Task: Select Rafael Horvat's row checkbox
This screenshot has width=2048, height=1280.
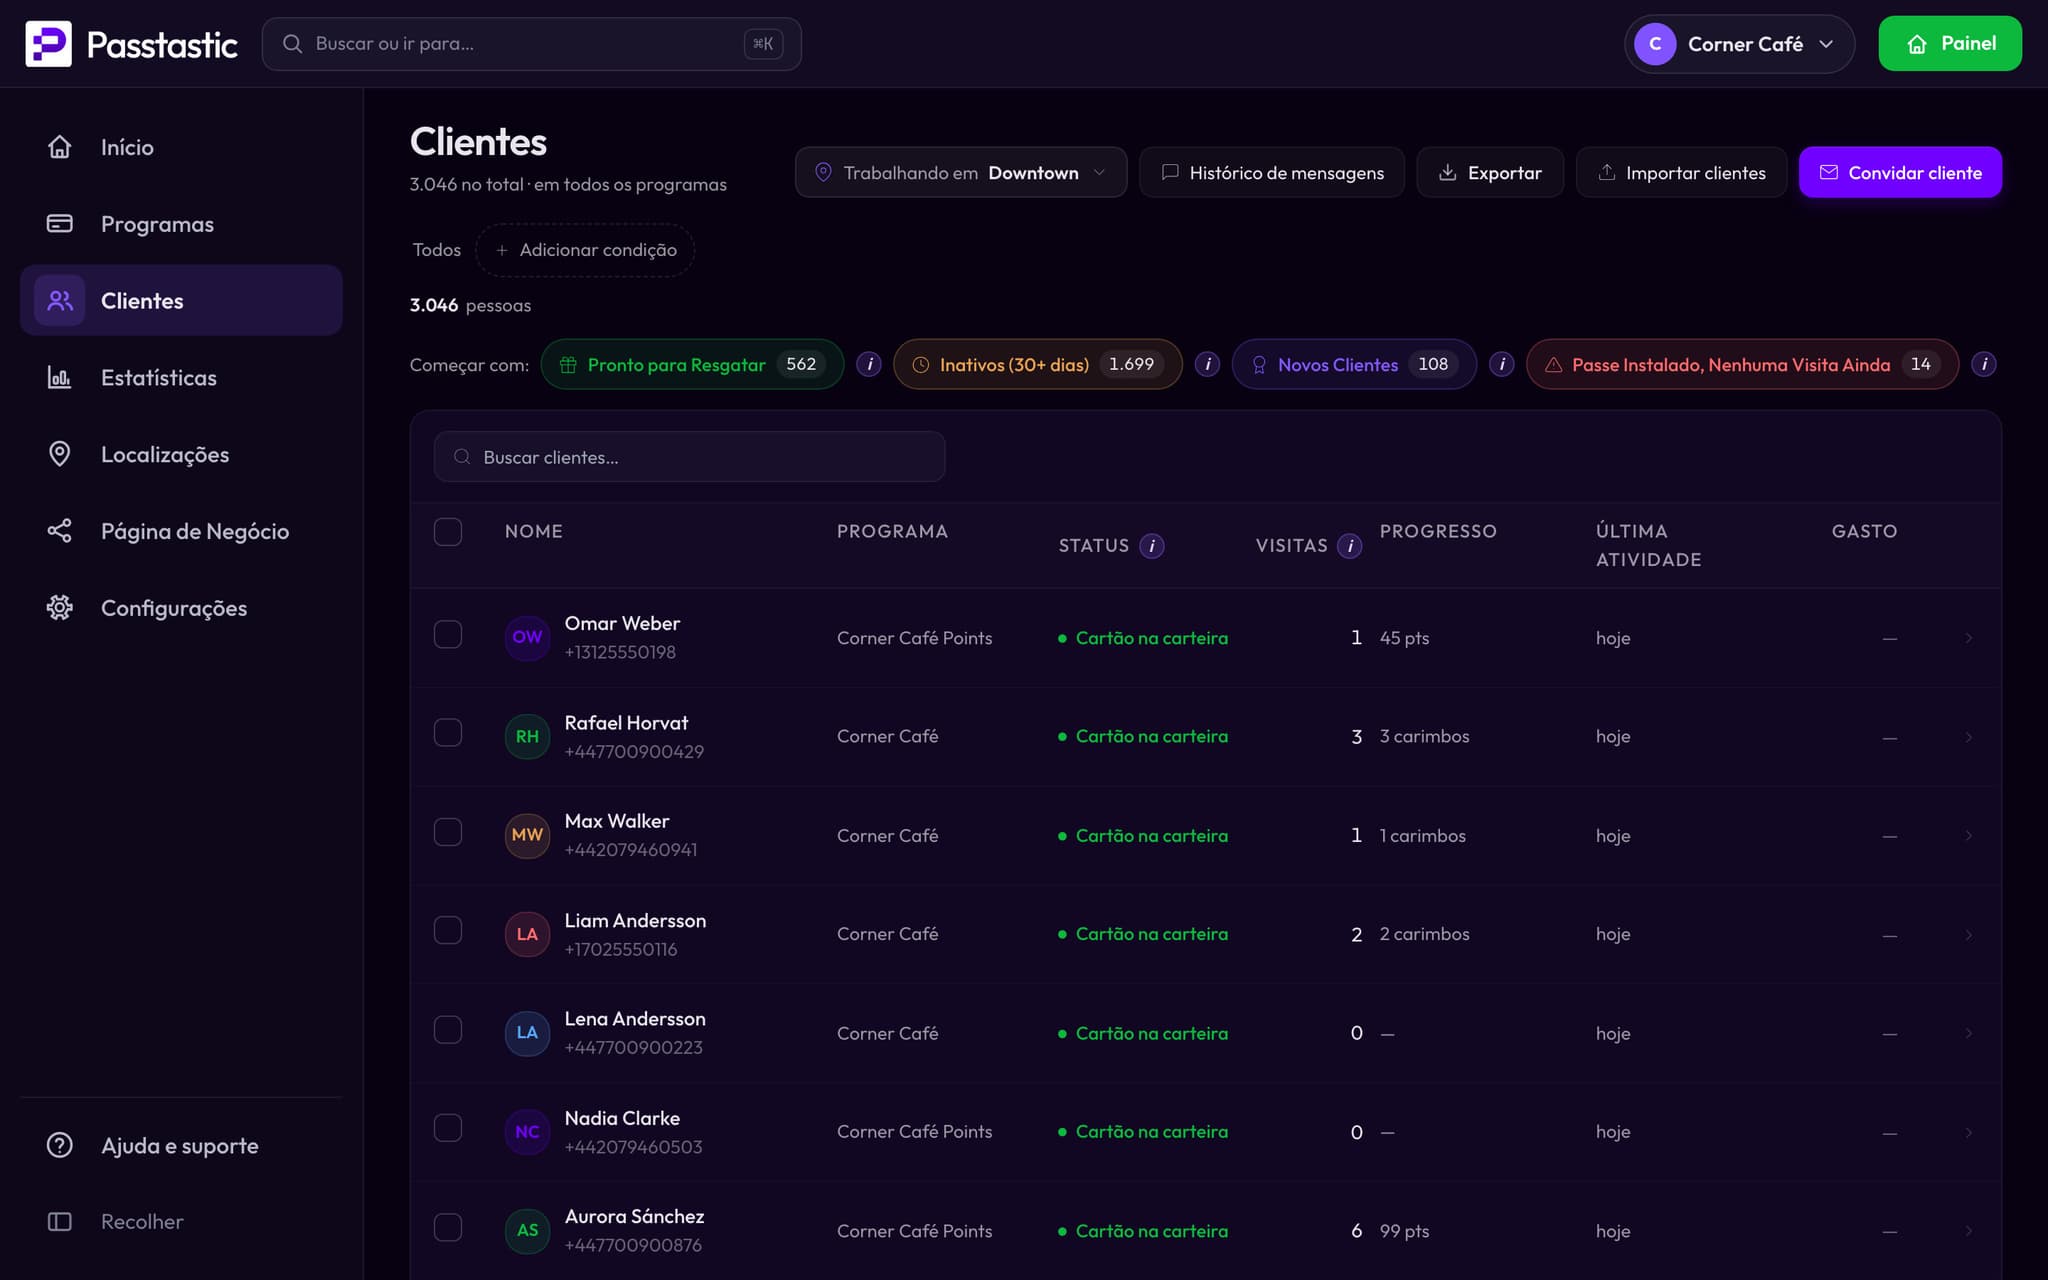Action: point(448,733)
